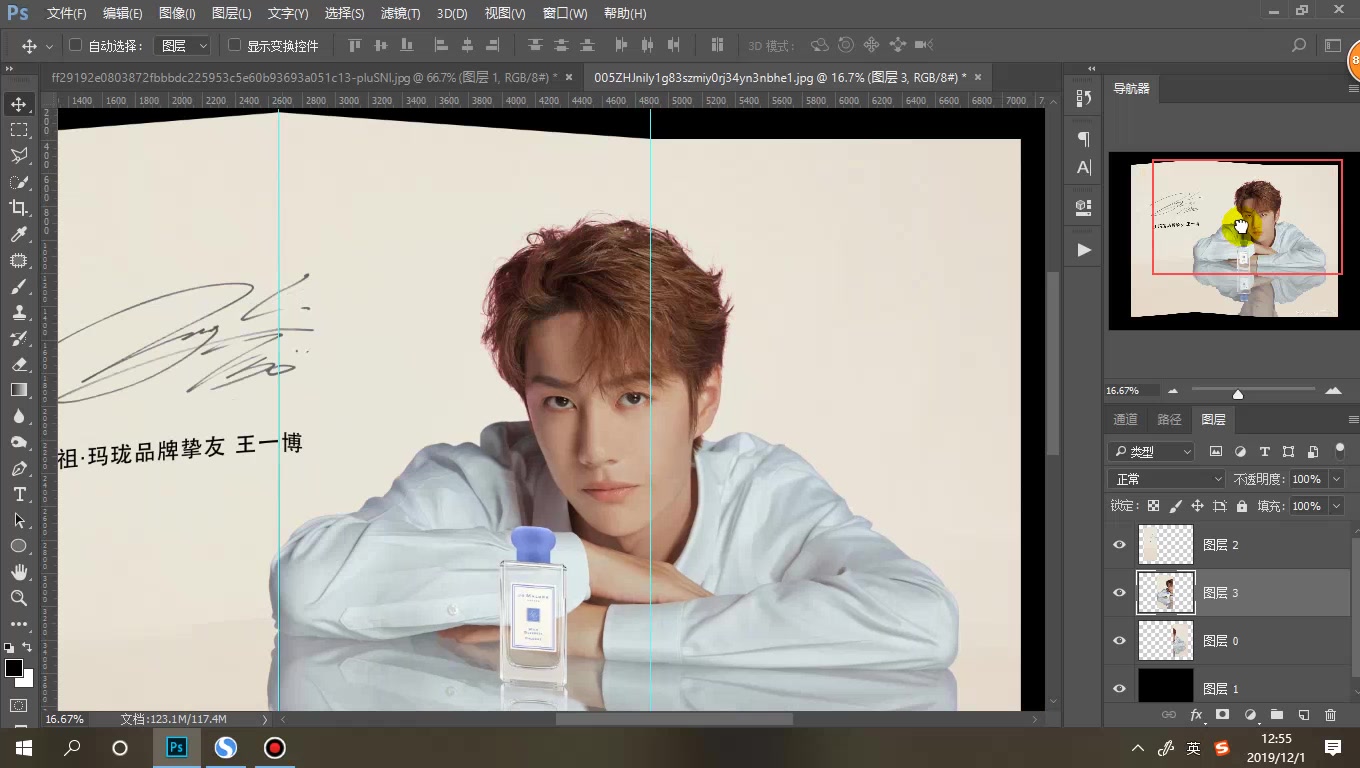
Task: Select the Rectangular Marquee tool
Action: 18,130
